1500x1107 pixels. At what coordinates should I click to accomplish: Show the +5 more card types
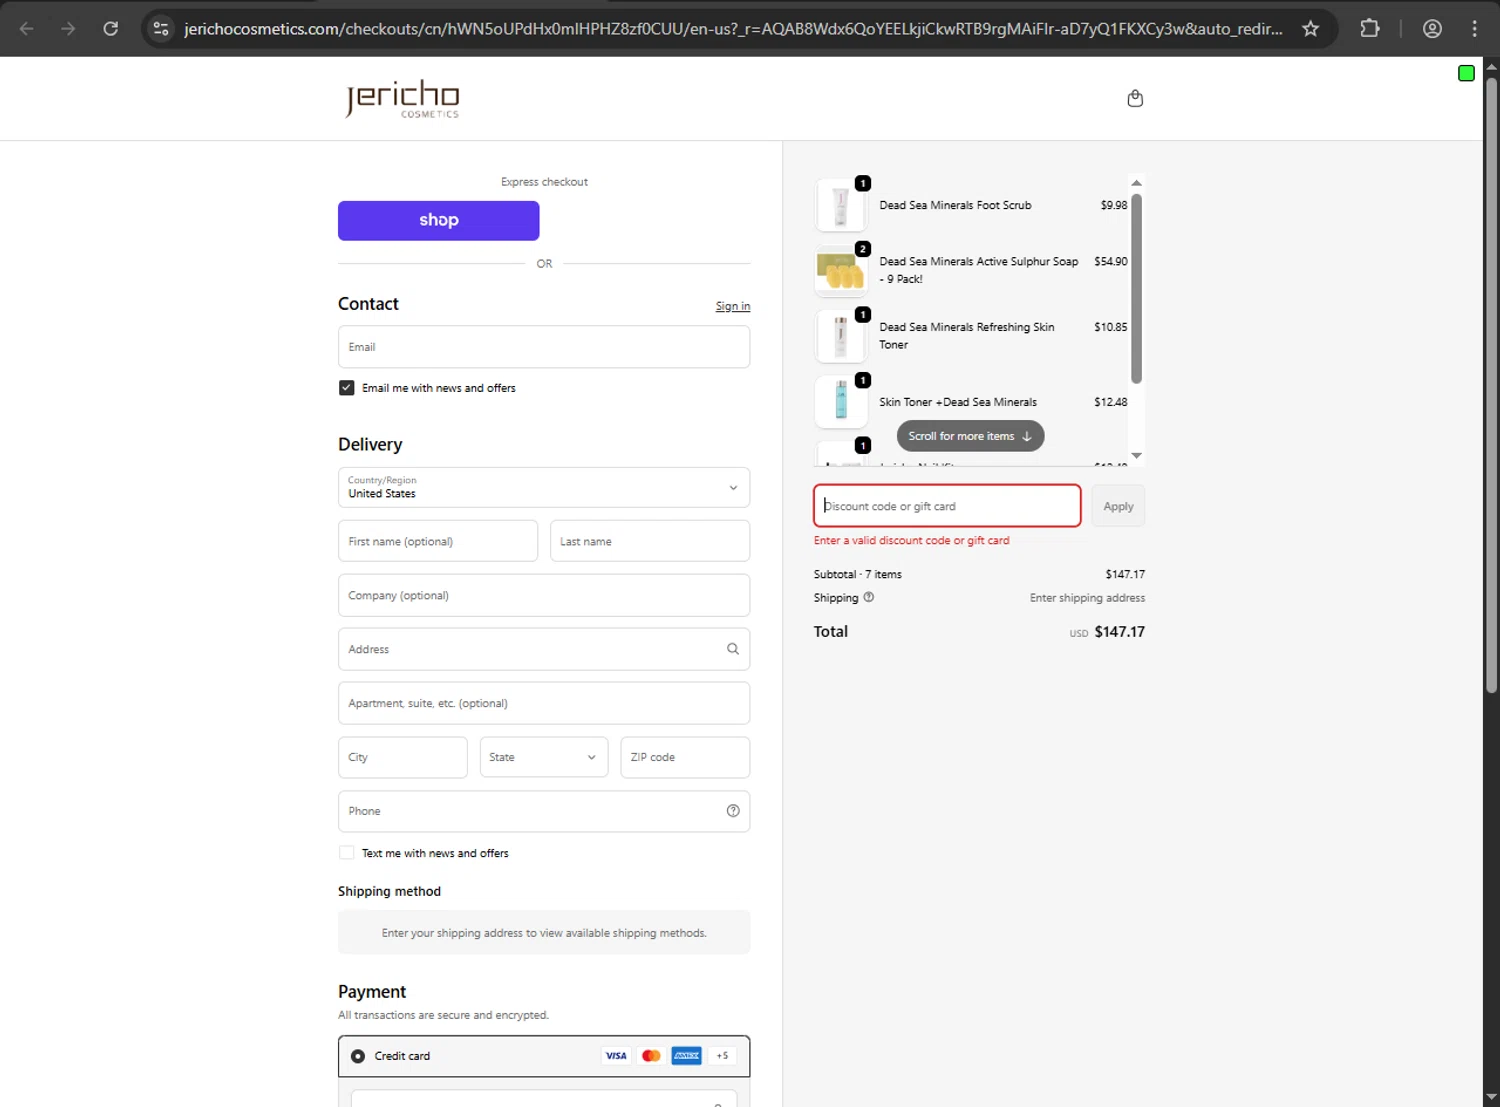[x=722, y=1056]
